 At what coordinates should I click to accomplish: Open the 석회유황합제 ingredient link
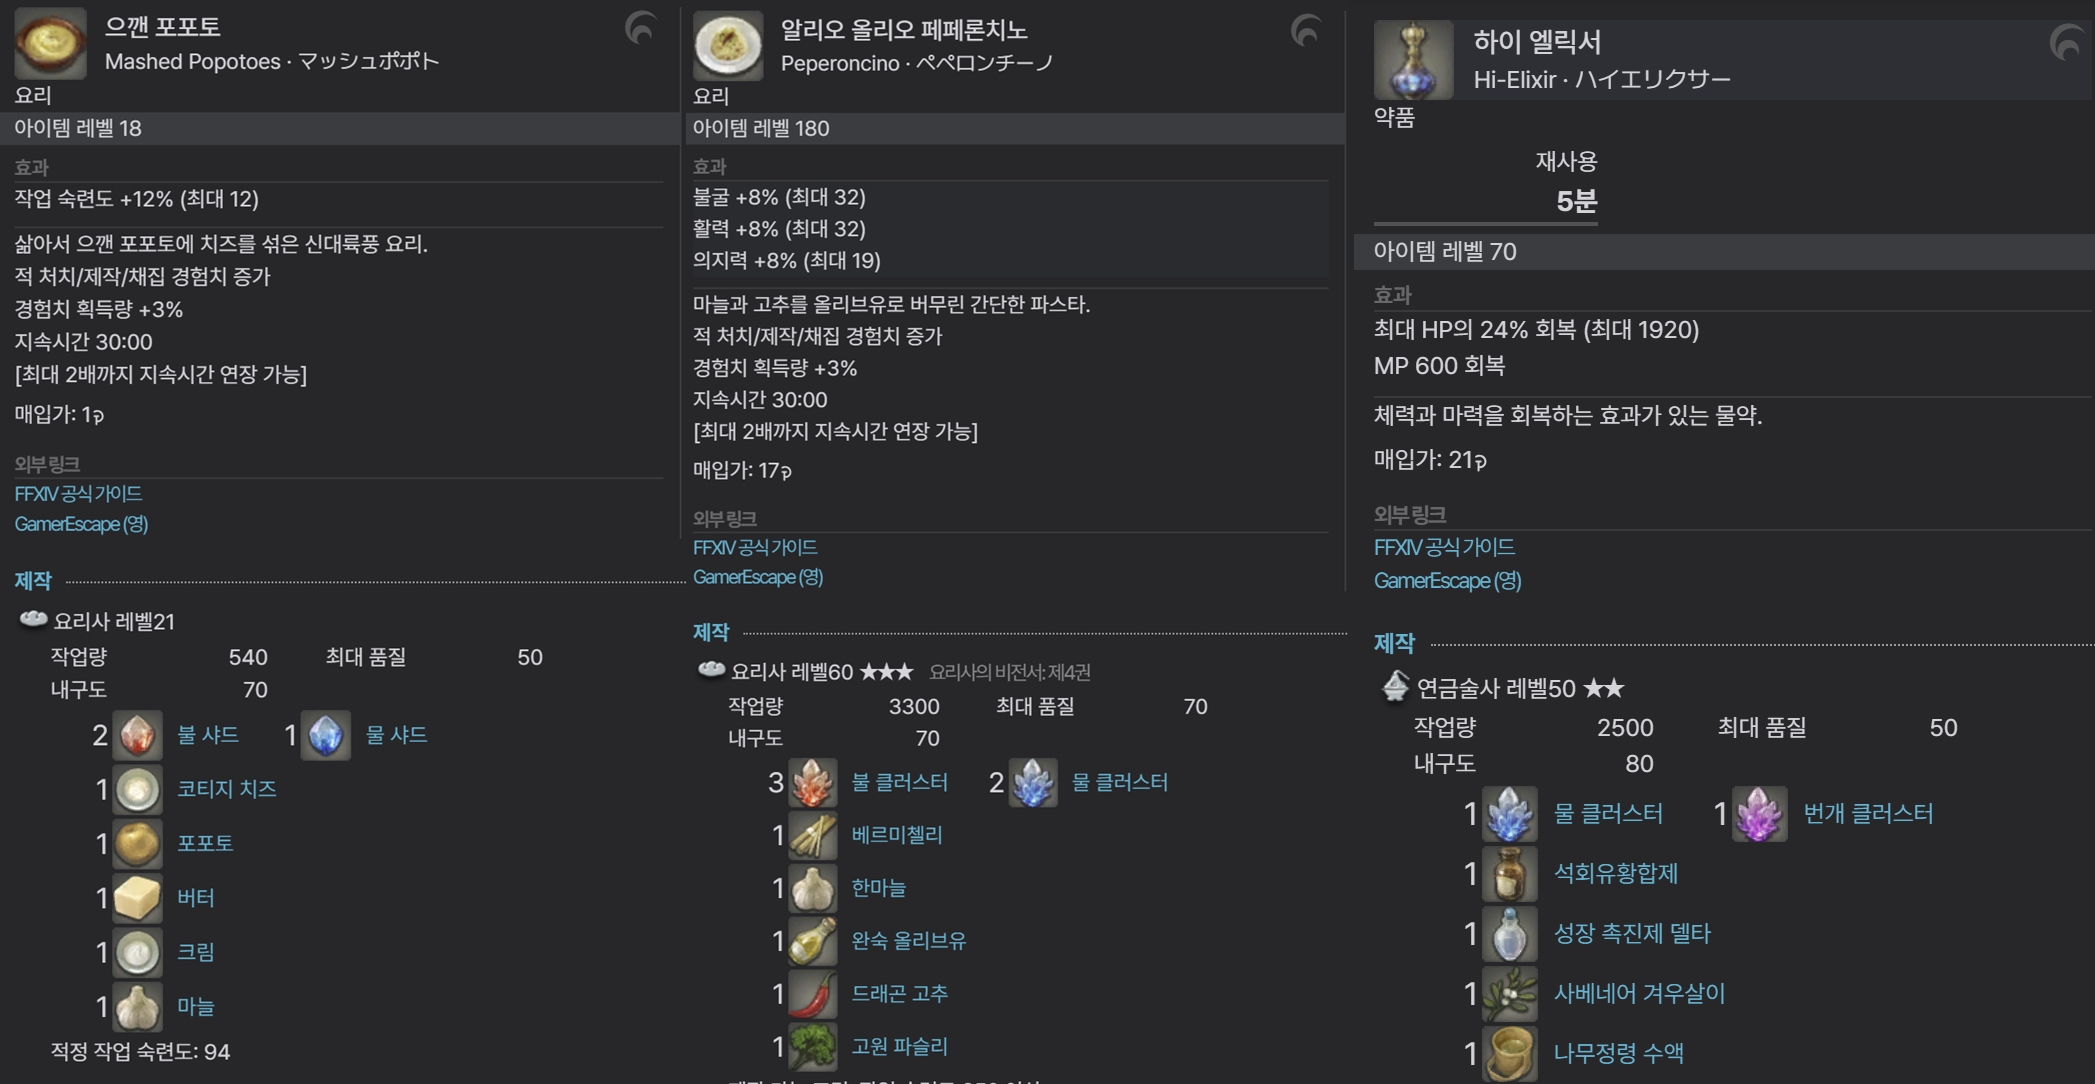pos(1616,873)
